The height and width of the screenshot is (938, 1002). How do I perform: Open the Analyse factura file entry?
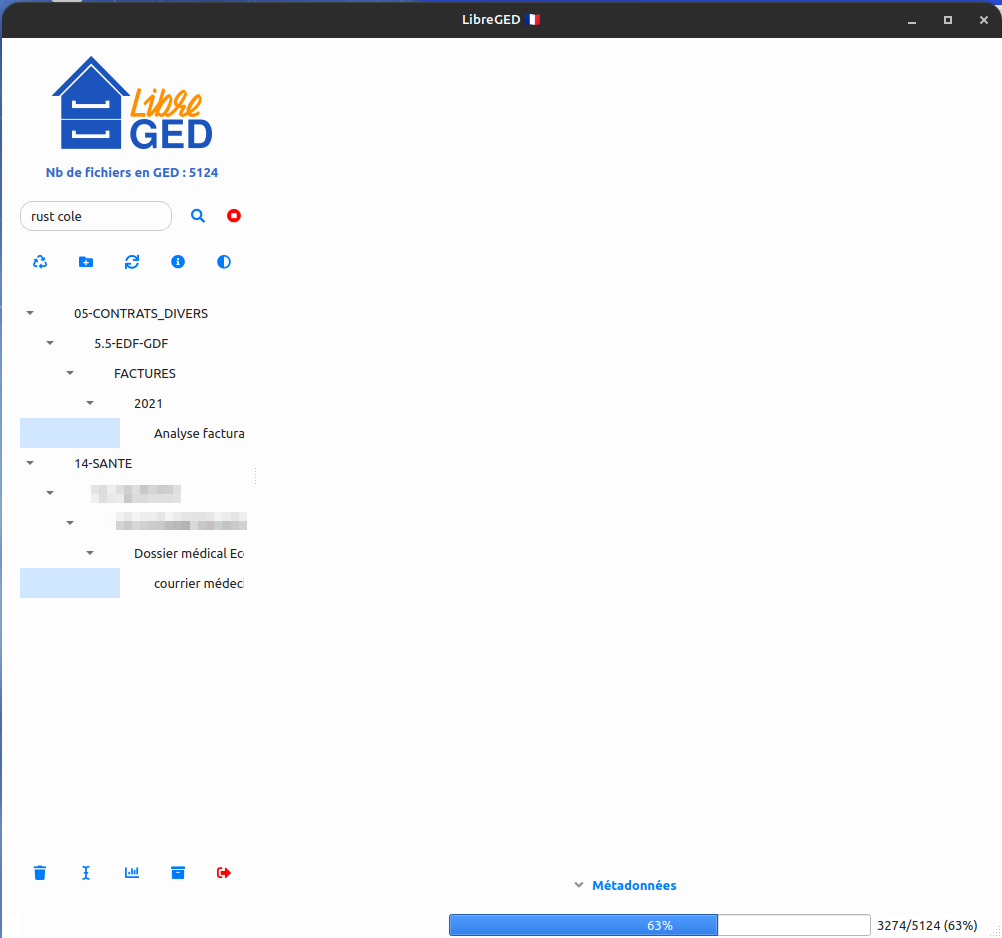pyautogui.click(x=198, y=433)
